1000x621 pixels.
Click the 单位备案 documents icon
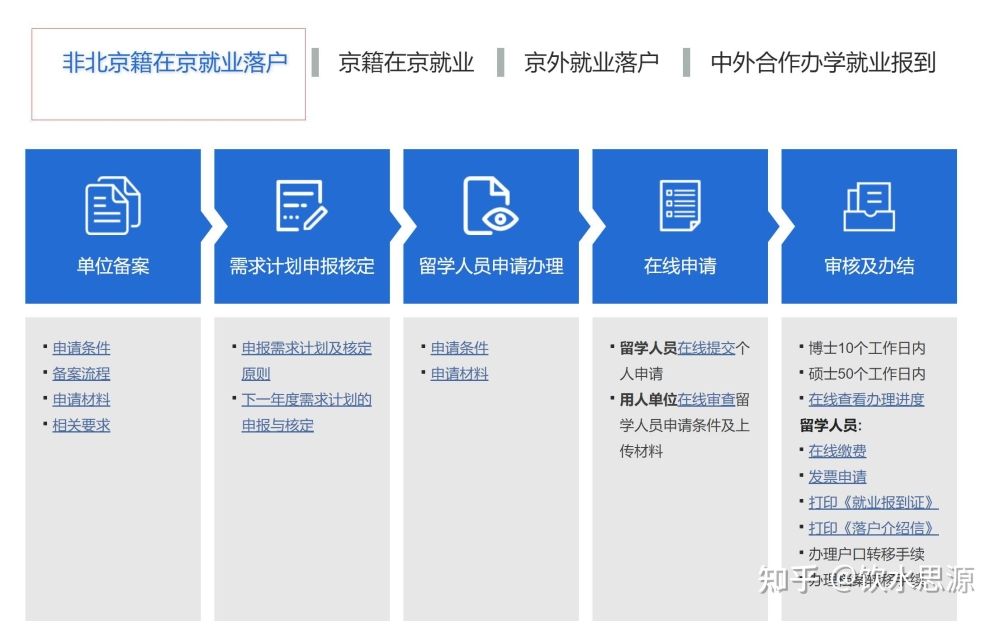click(113, 205)
